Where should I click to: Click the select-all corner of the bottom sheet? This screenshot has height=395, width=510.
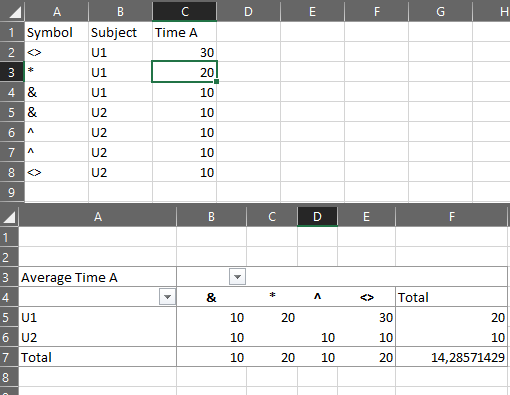[9, 217]
